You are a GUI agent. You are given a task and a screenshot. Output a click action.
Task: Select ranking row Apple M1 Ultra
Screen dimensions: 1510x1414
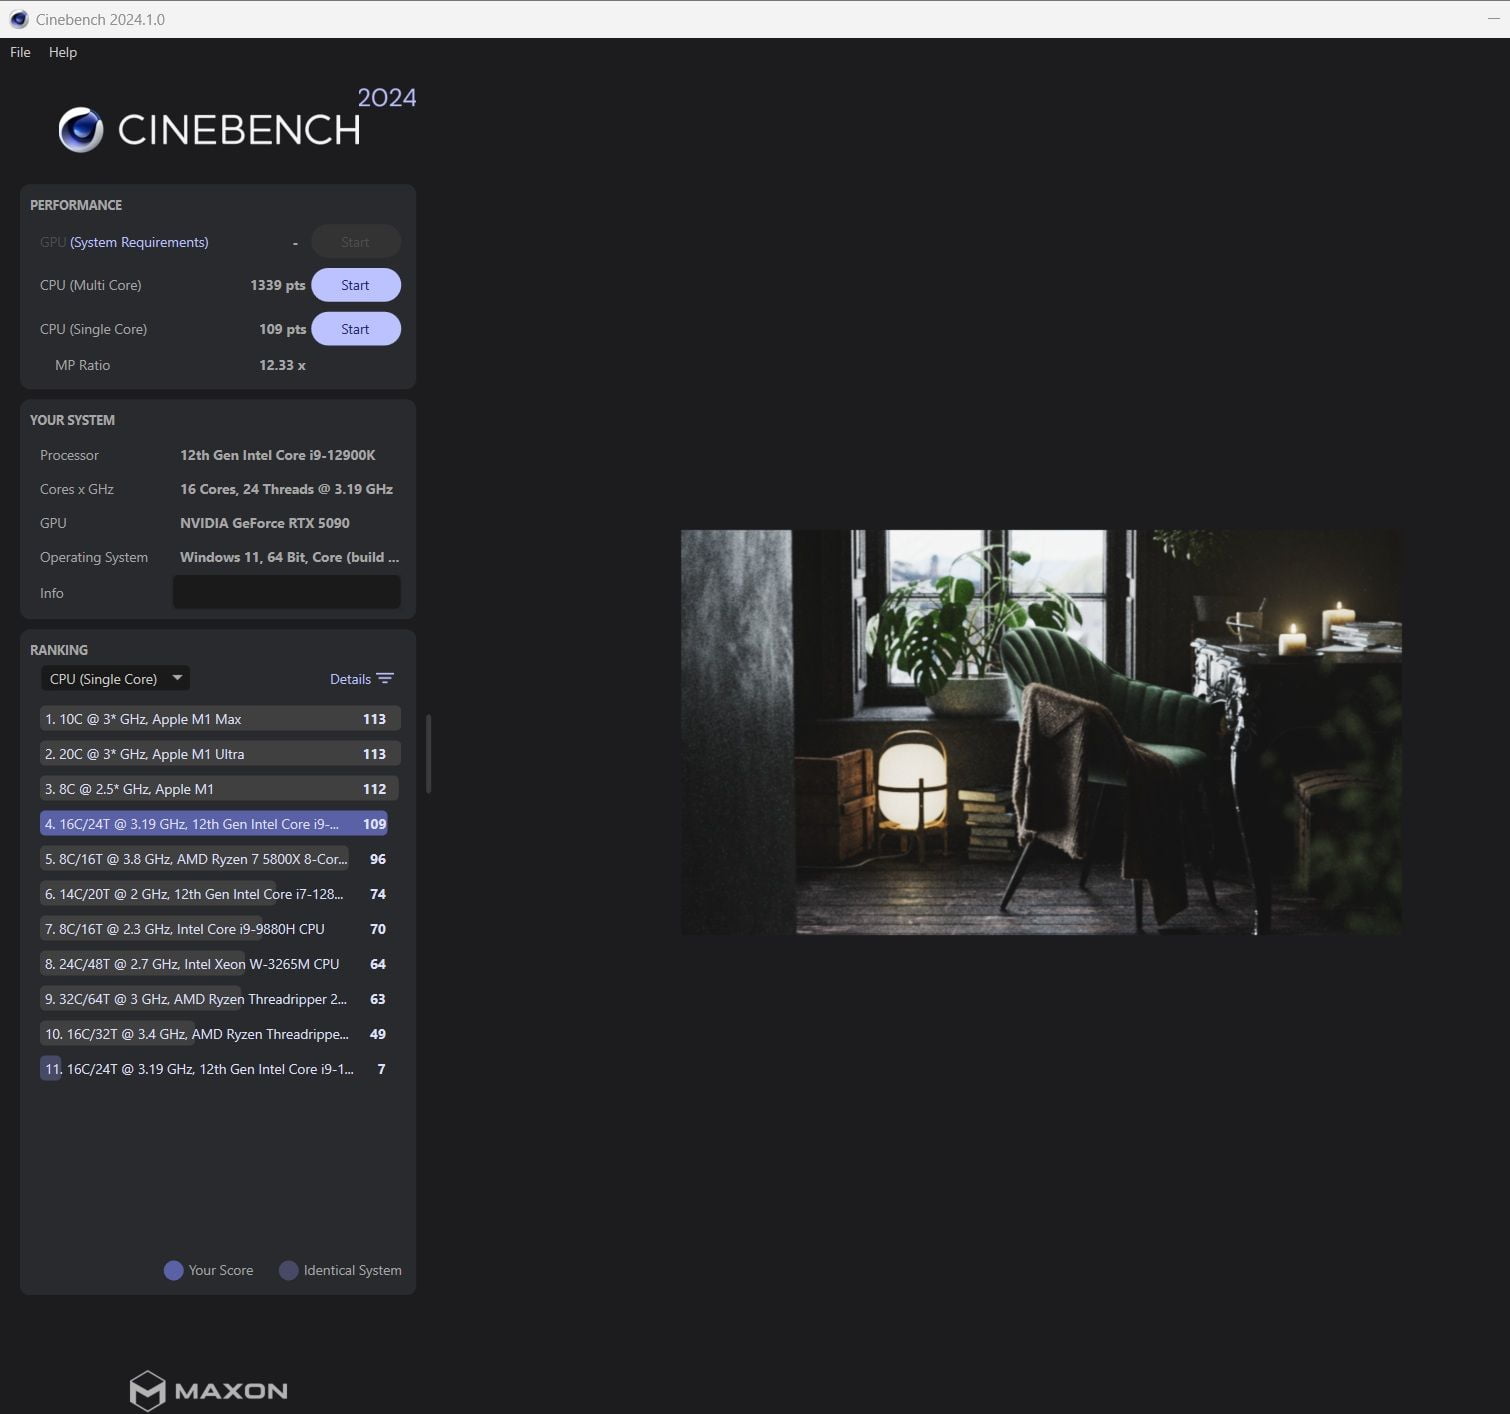click(x=220, y=754)
